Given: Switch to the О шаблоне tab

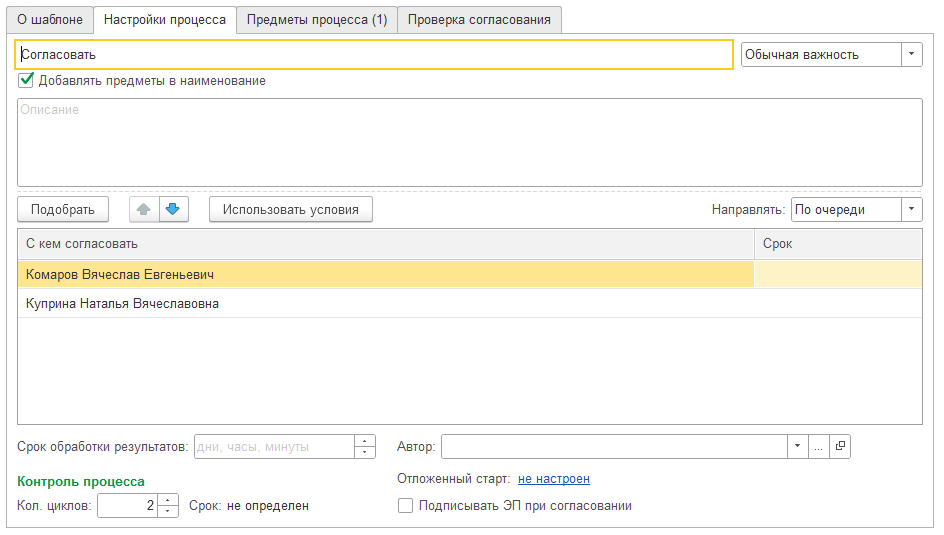Looking at the screenshot, I should (x=50, y=20).
